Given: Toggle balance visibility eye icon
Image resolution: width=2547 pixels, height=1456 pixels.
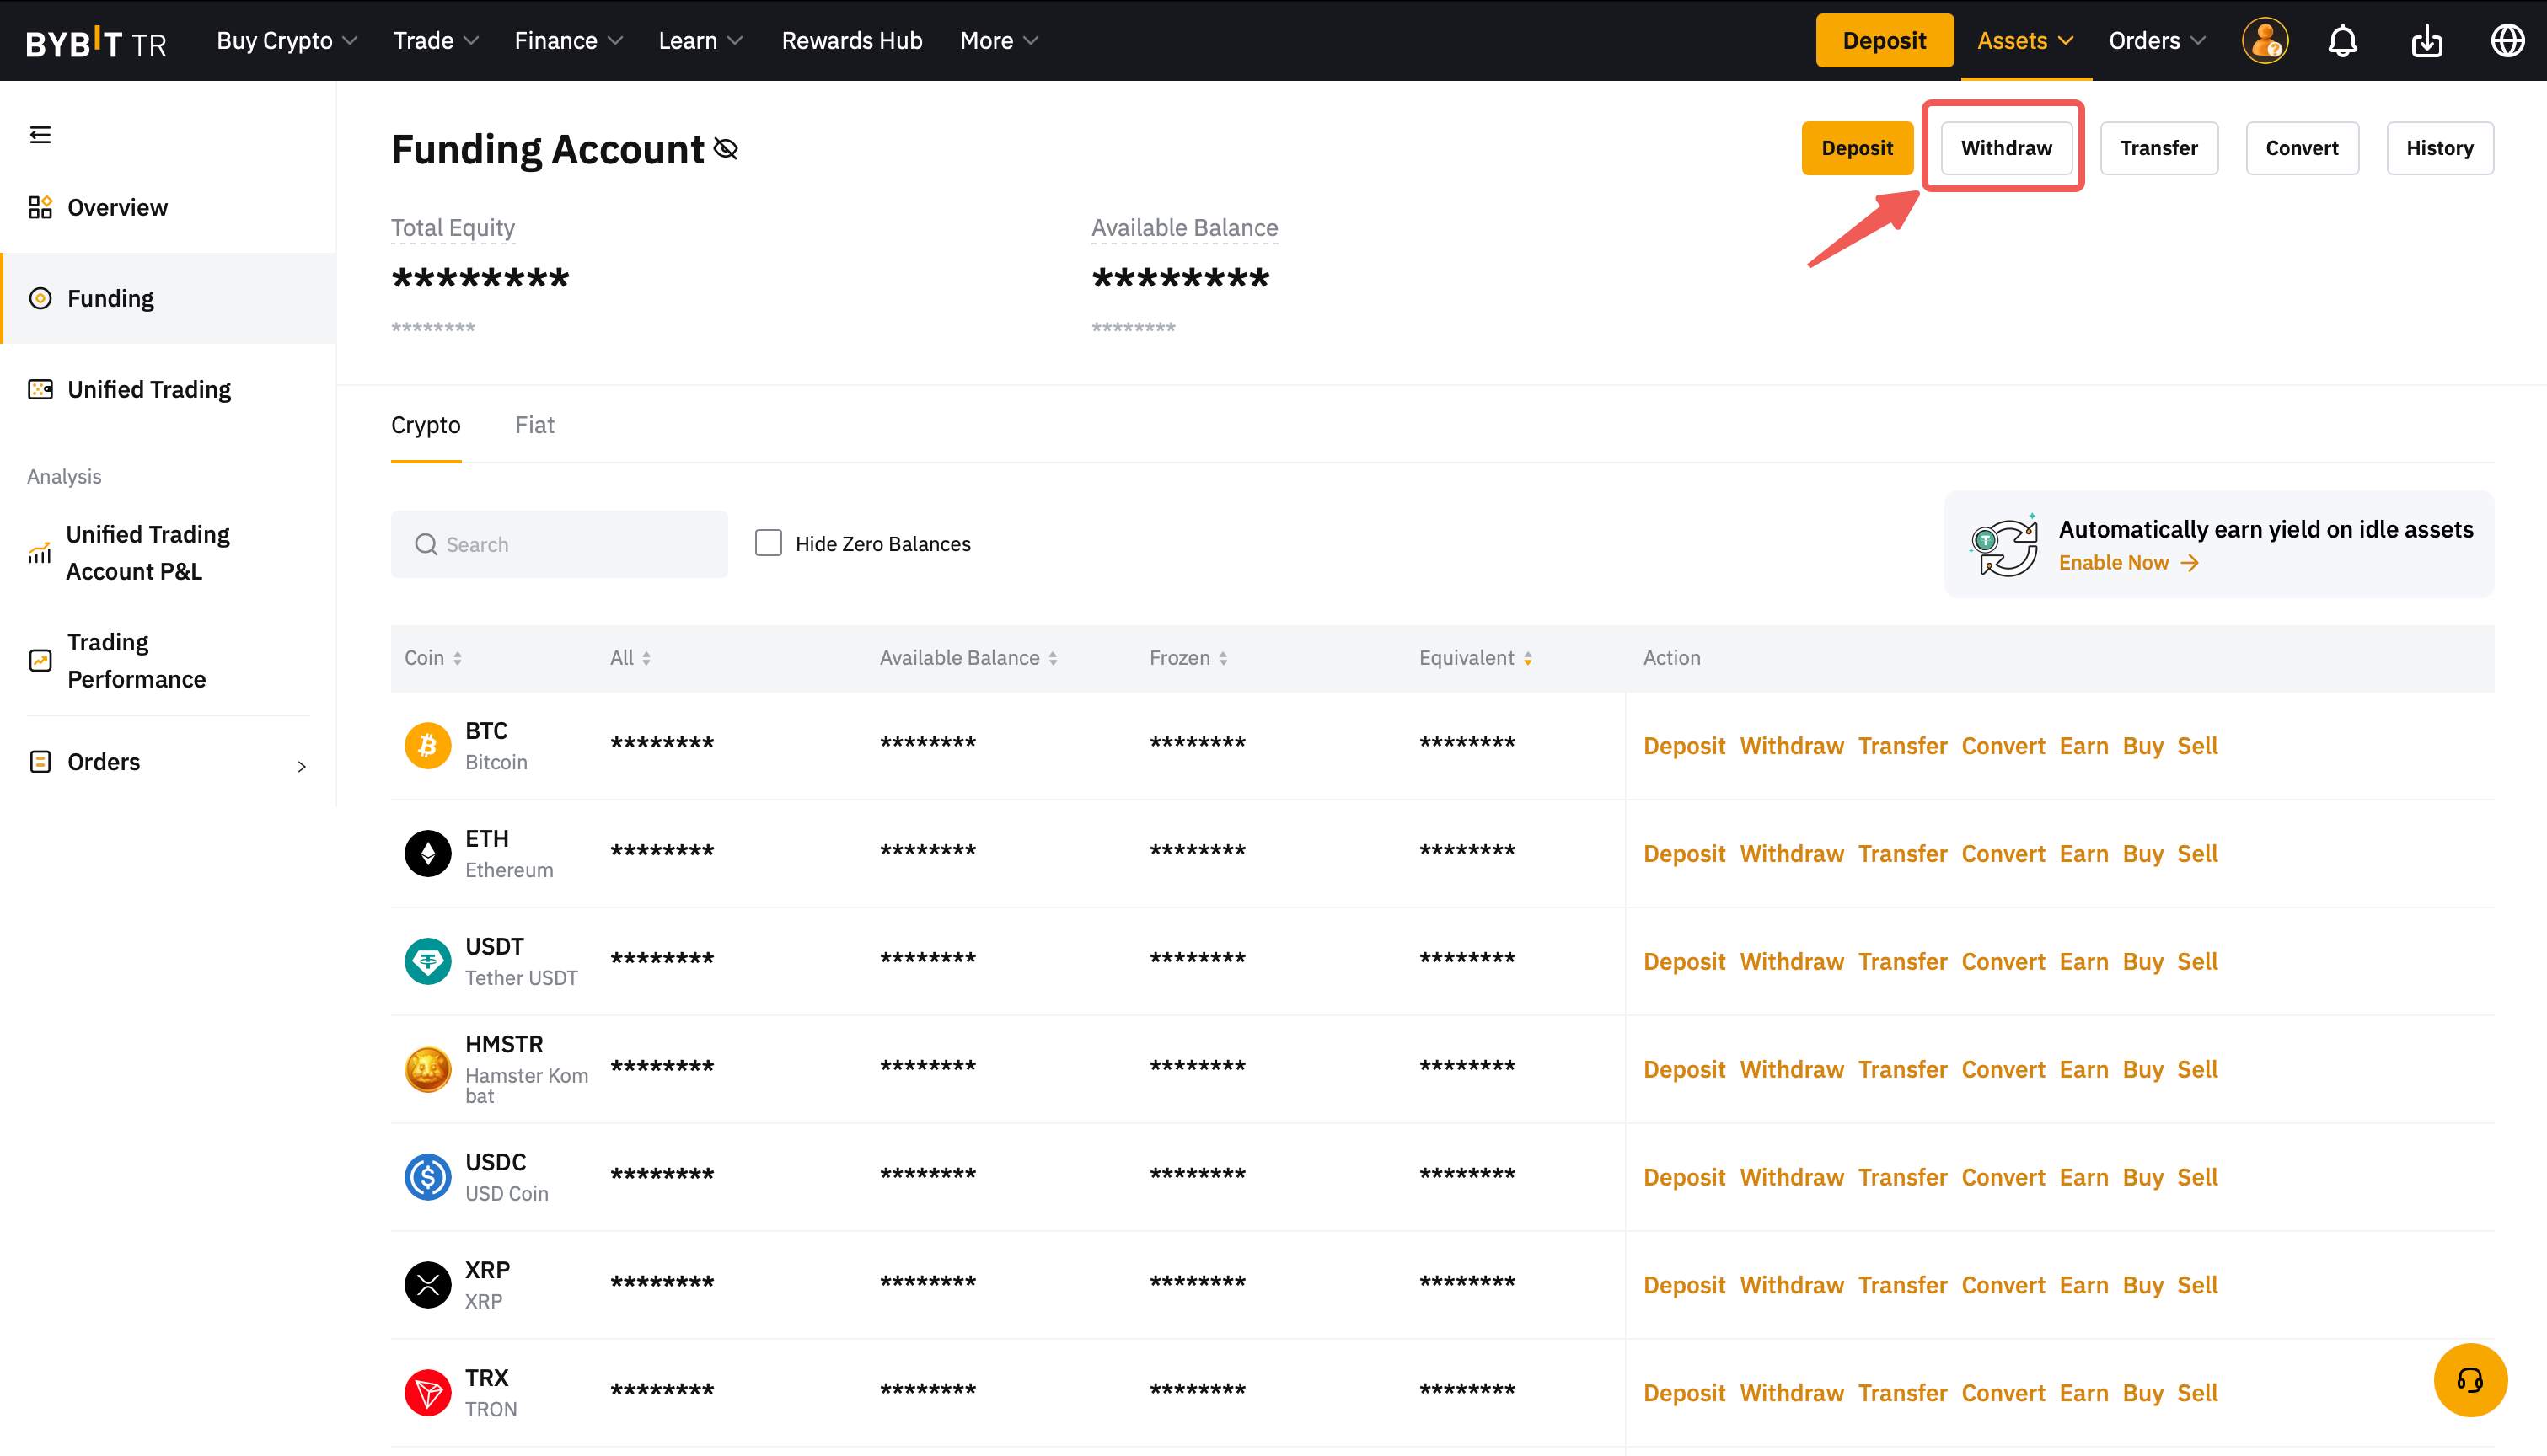Looking at the screenshot, I should coord(726,149).
